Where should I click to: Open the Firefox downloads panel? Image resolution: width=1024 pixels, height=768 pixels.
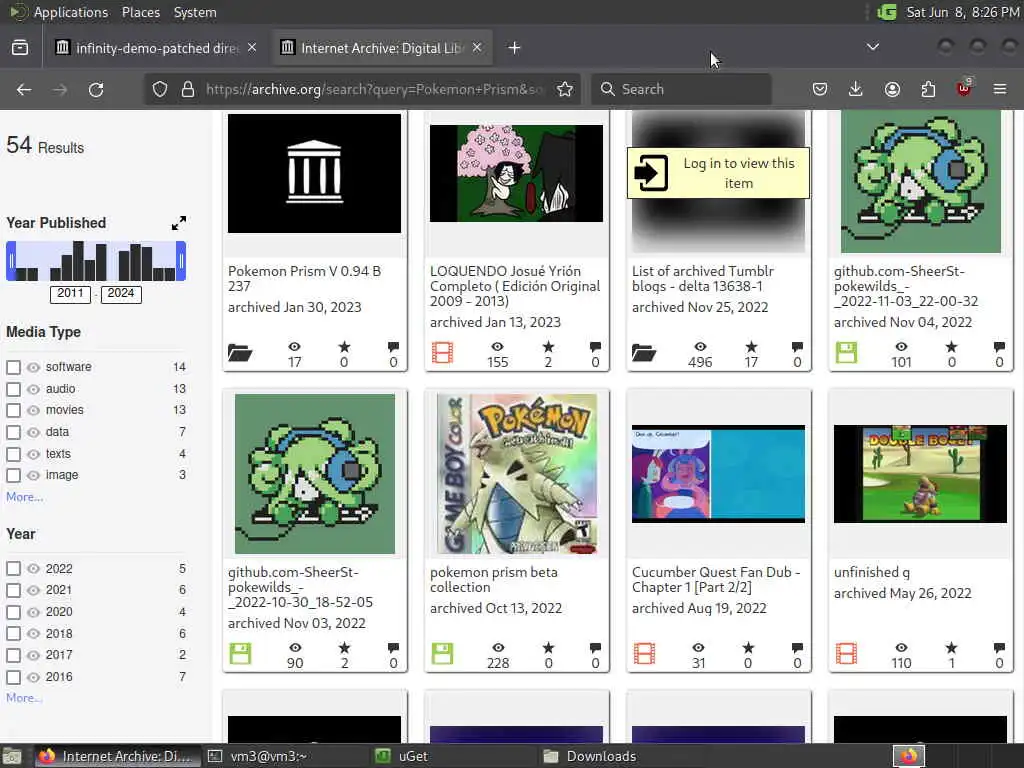pos(856,89)
